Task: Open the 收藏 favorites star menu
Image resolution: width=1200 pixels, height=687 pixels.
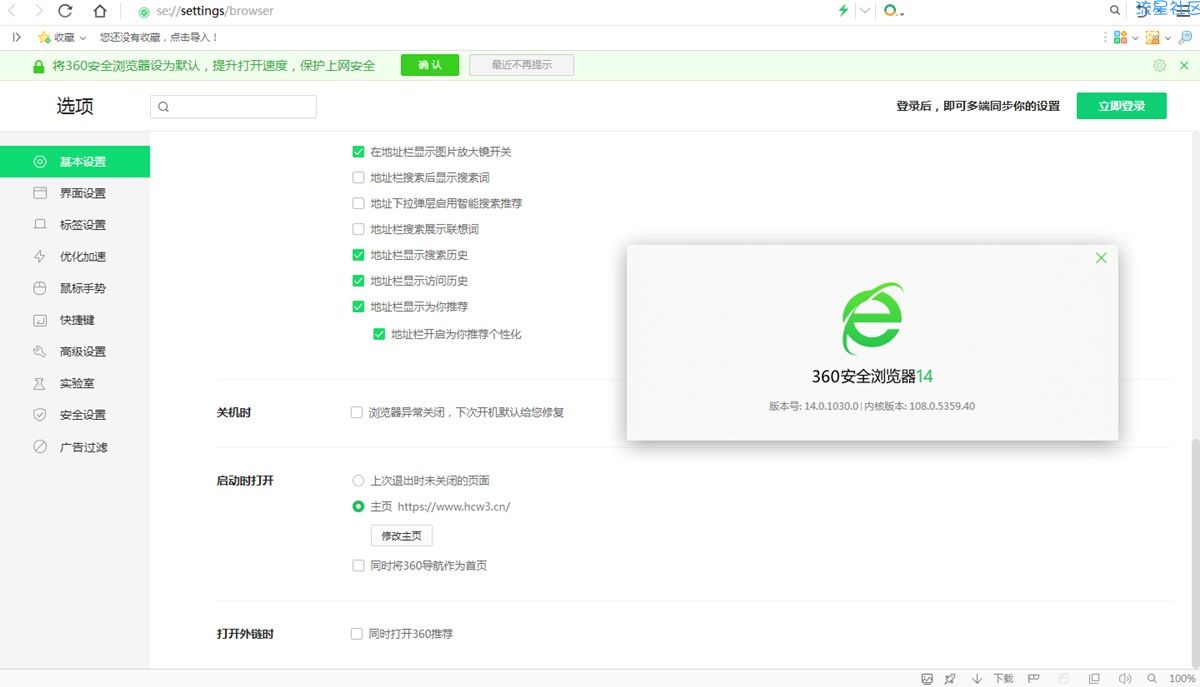Action: (x=62, y=37)
